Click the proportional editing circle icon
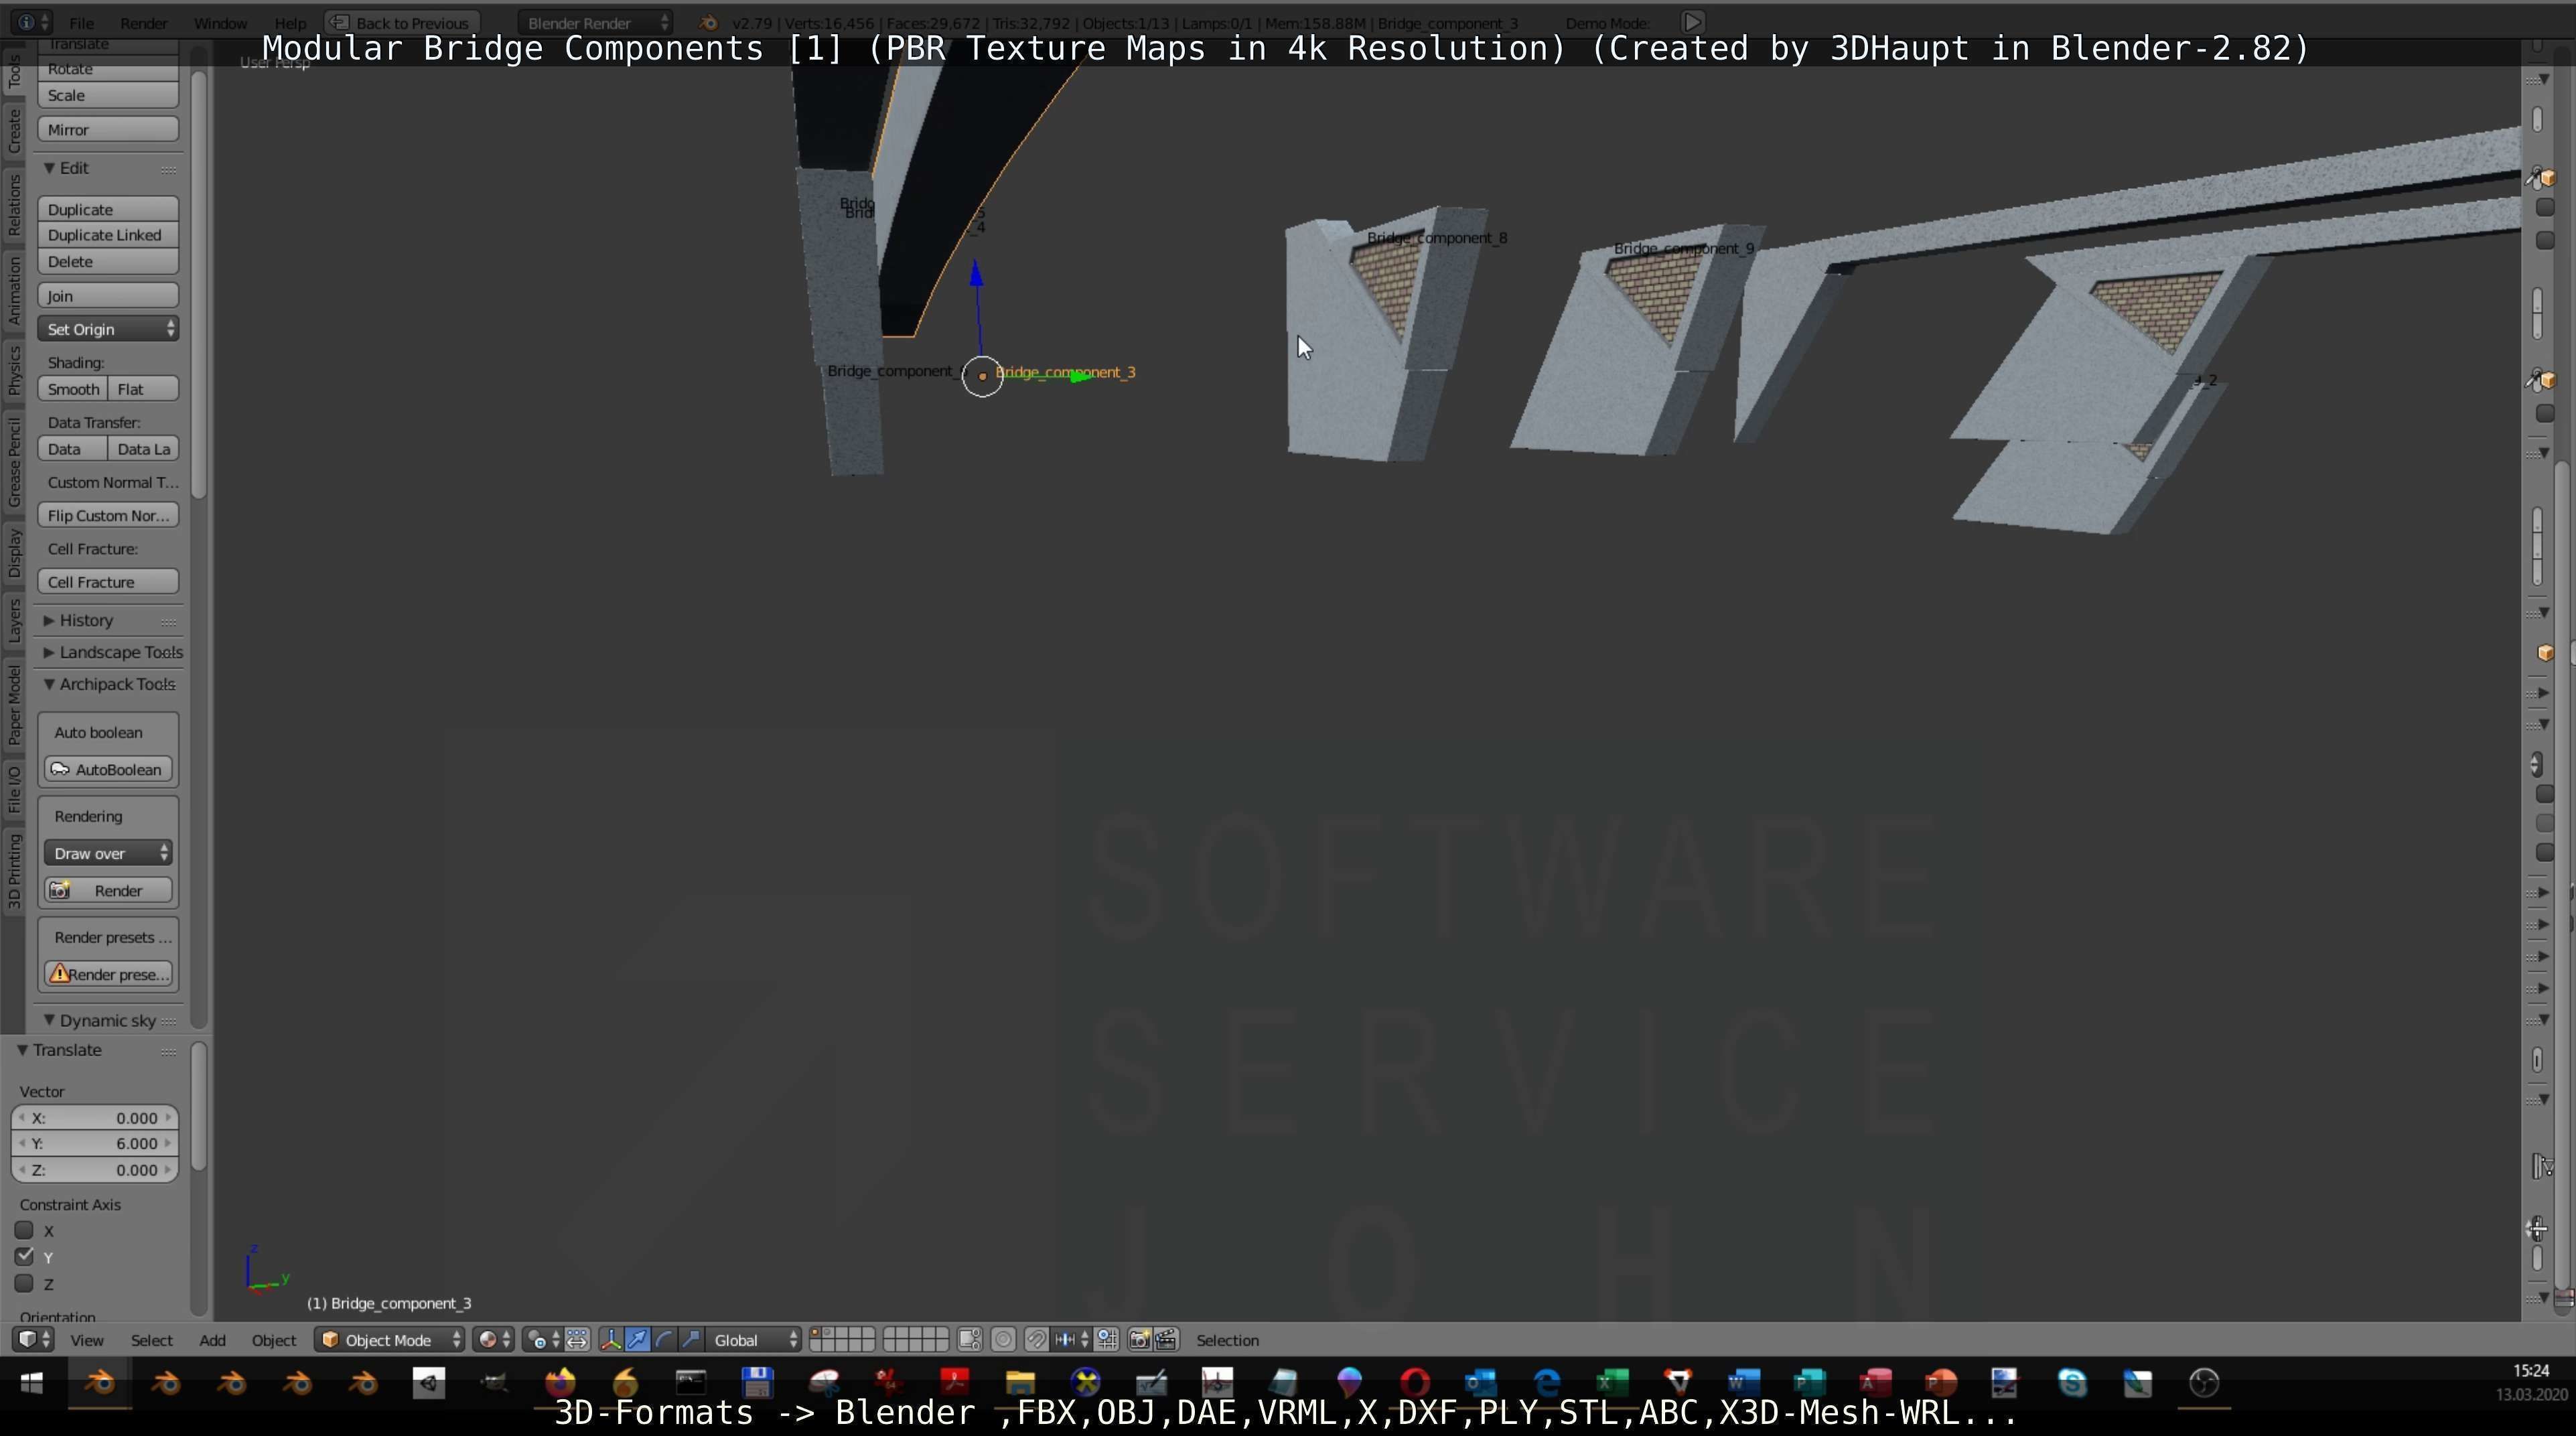Screen dimensions: 2576x1436 click(x=1004, y=1340)
